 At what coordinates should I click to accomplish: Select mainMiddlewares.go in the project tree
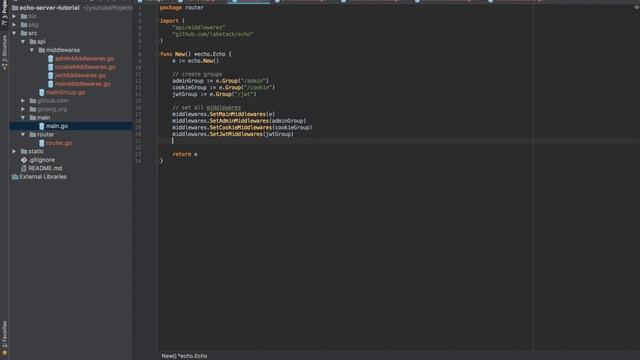83,84
